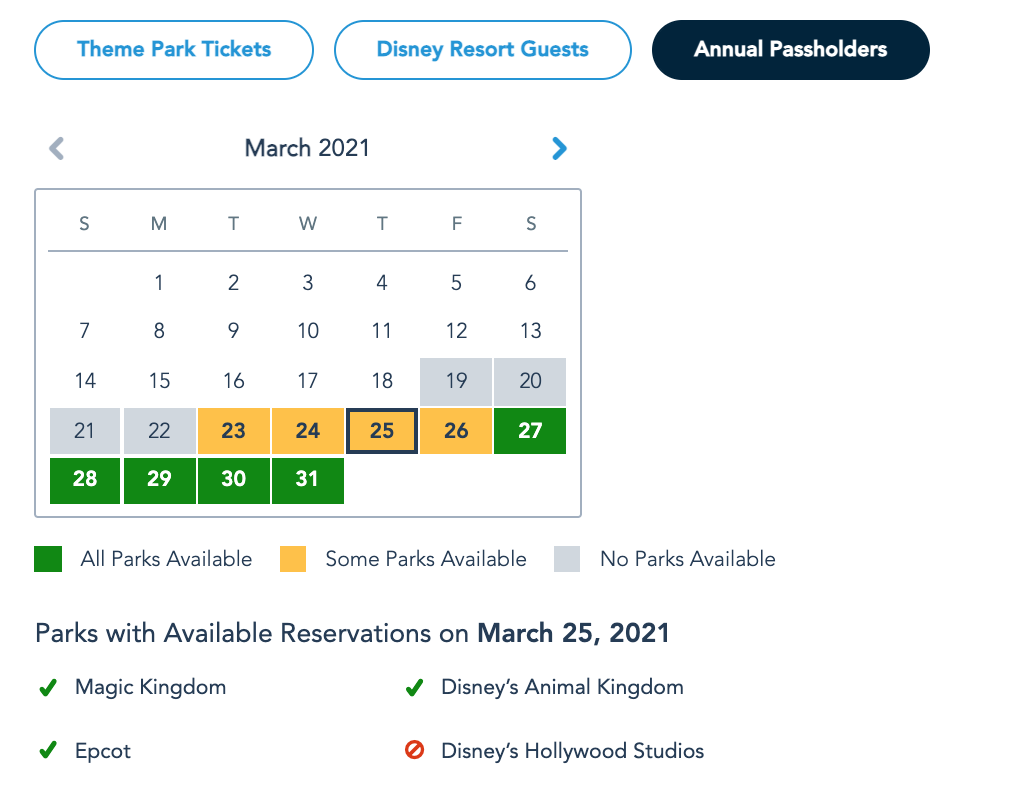
Task: Switch to the Disney Resort Guests tab
Action: click(482, 49)
